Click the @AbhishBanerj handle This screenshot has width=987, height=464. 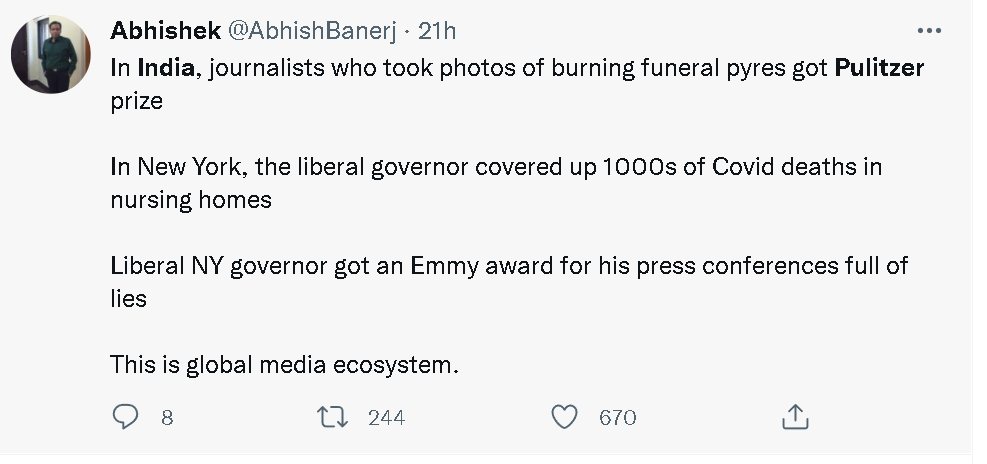pyautogui.click(x=312, y=31)
